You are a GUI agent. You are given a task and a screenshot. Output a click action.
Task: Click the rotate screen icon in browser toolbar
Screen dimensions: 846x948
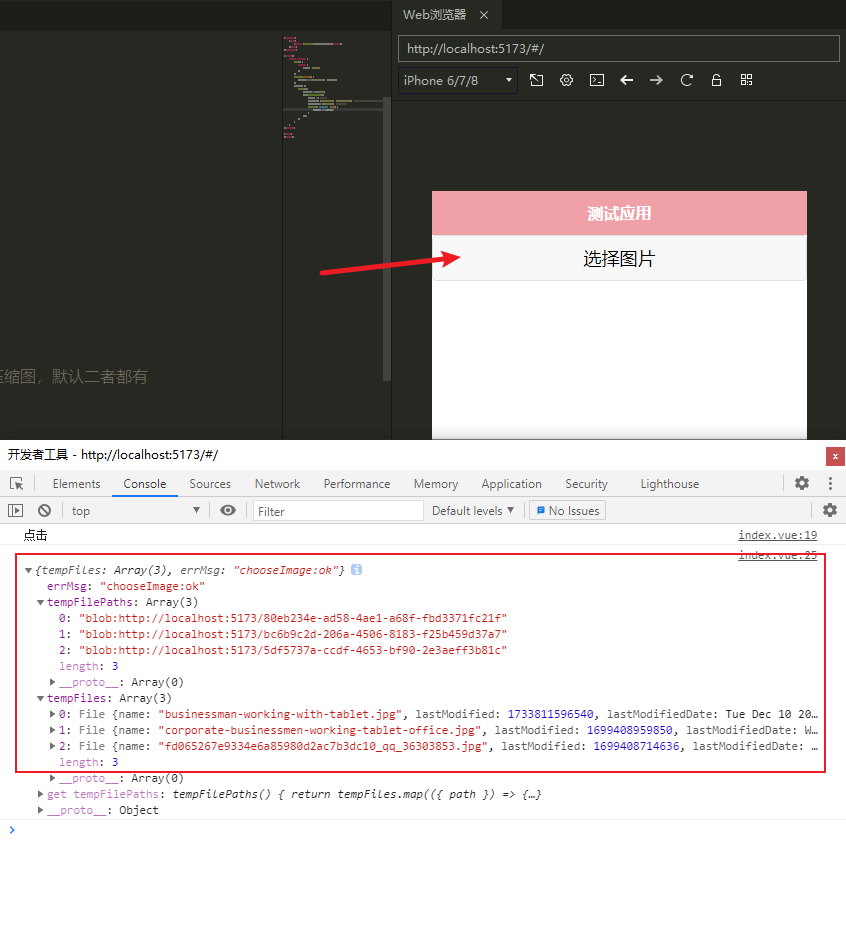(536, 80)
